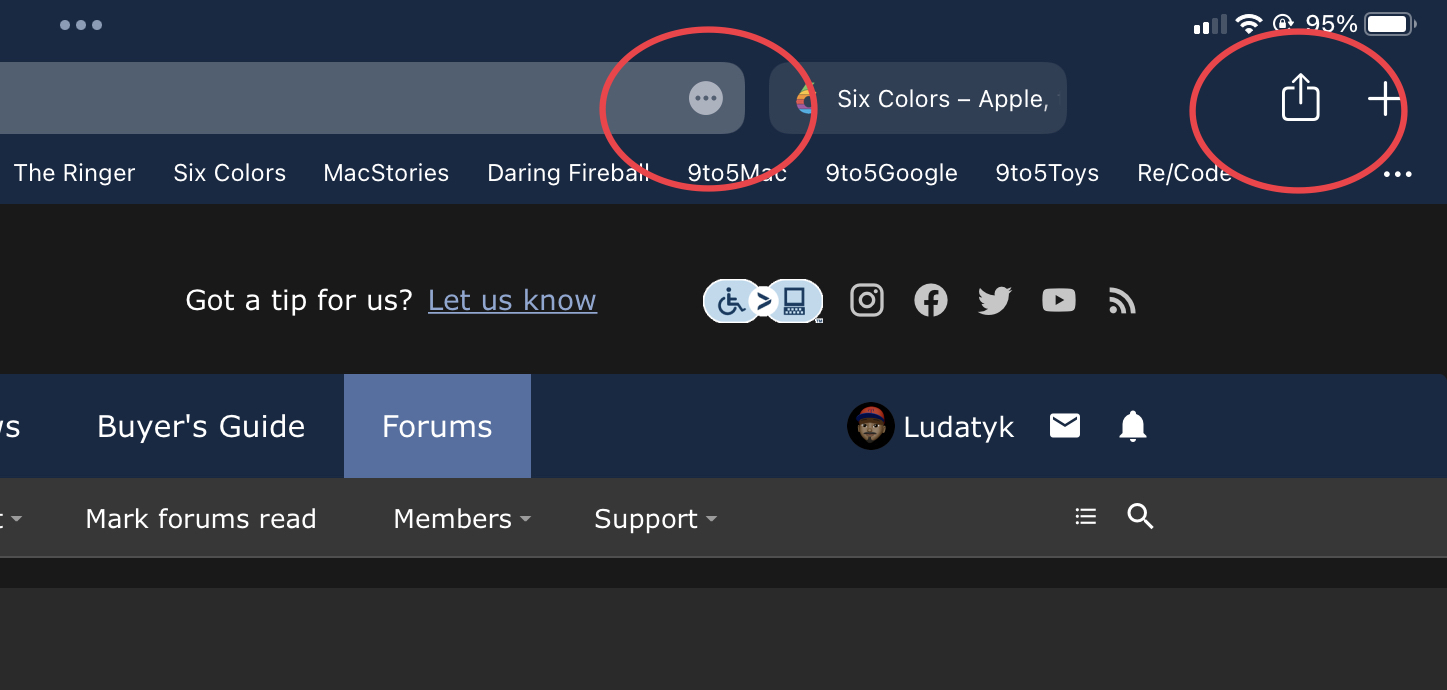
Task: Open MacRumors Twitter bird icon
Action: pos(994,300)
